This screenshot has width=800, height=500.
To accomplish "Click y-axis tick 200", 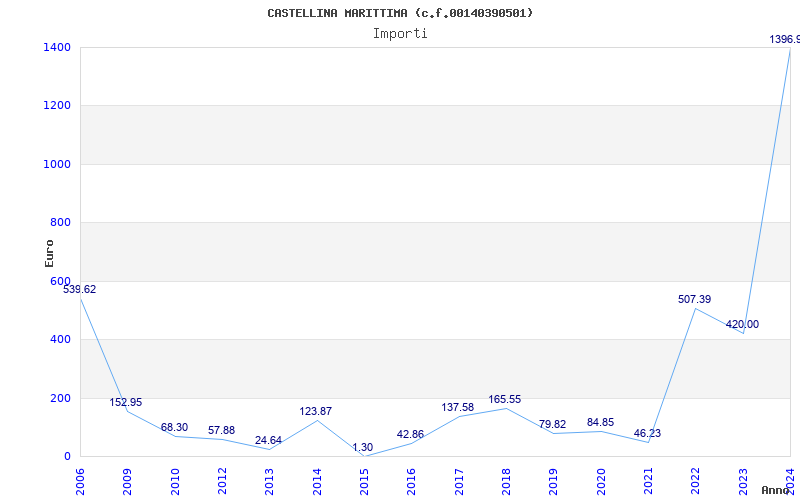I will click(60, 398).
